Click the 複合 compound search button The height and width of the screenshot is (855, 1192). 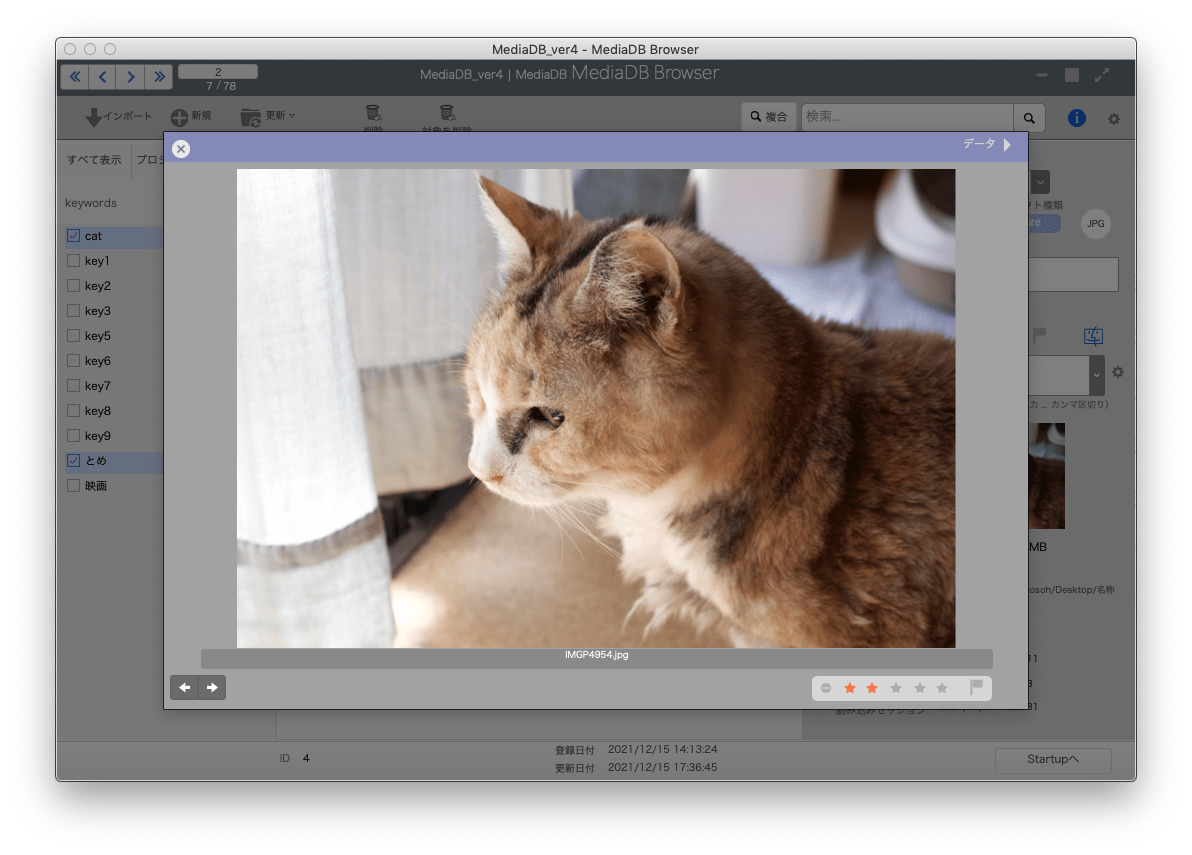coord(769,117)
